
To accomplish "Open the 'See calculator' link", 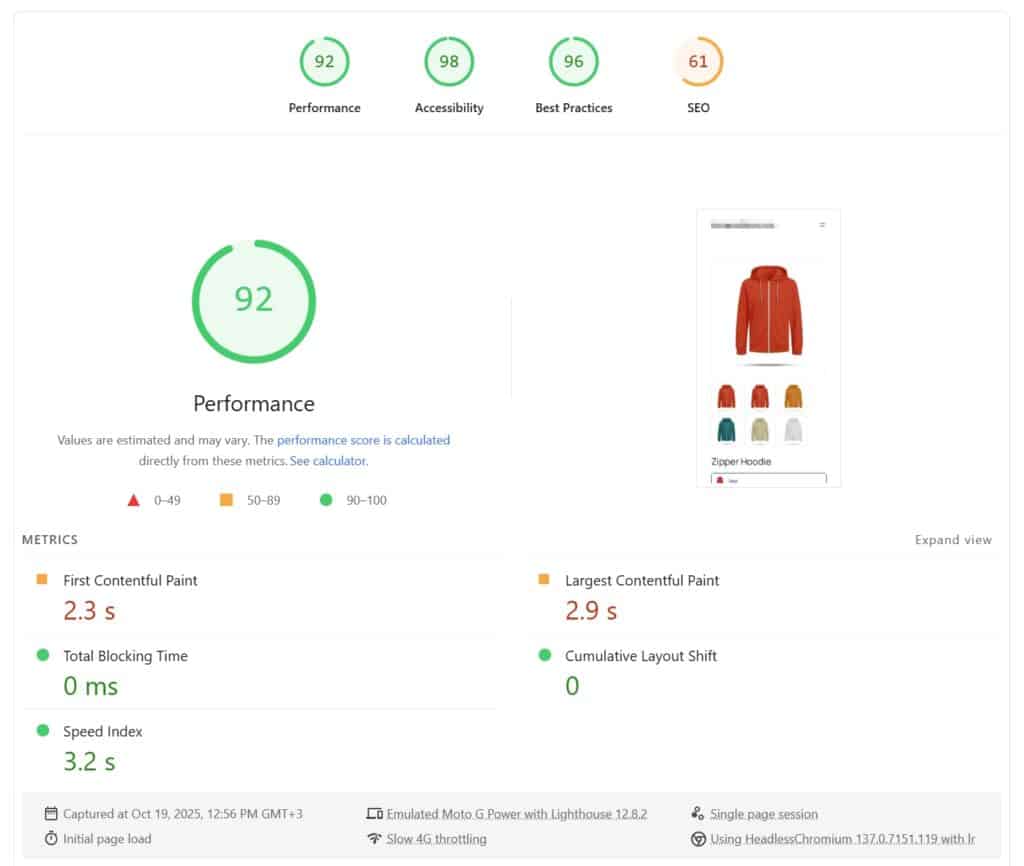I will (x=327, y=461).
